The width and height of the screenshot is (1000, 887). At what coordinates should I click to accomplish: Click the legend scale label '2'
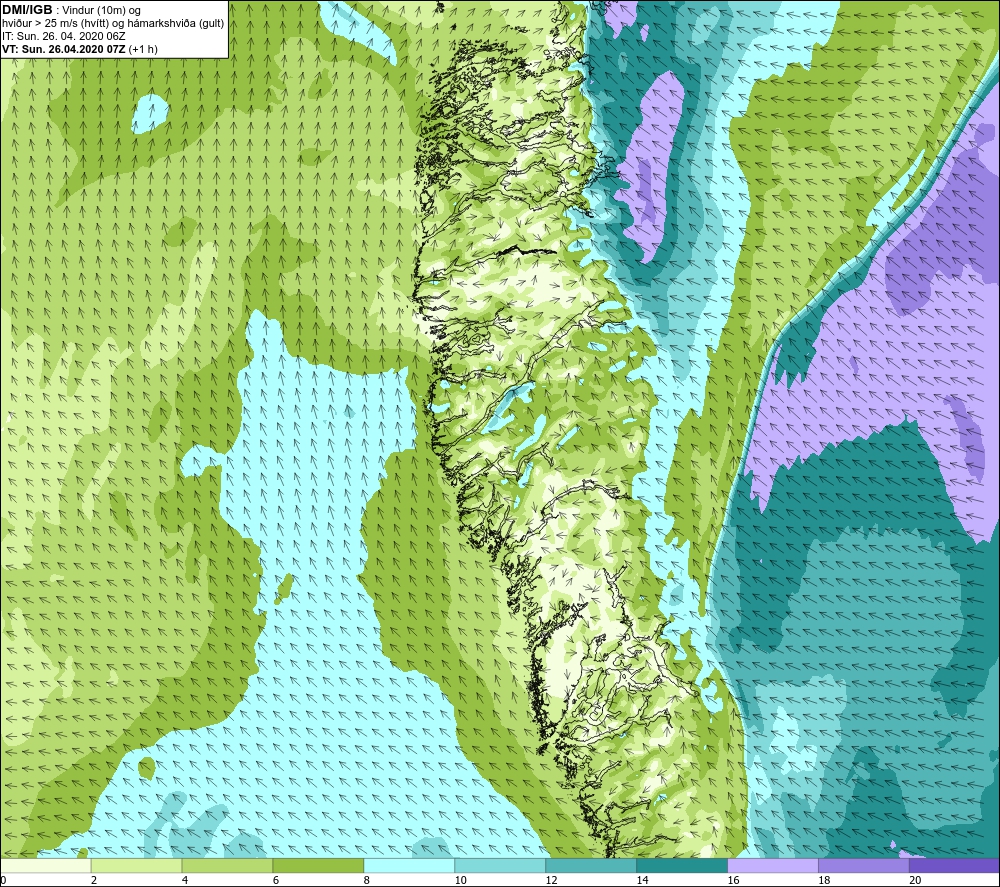94,880
